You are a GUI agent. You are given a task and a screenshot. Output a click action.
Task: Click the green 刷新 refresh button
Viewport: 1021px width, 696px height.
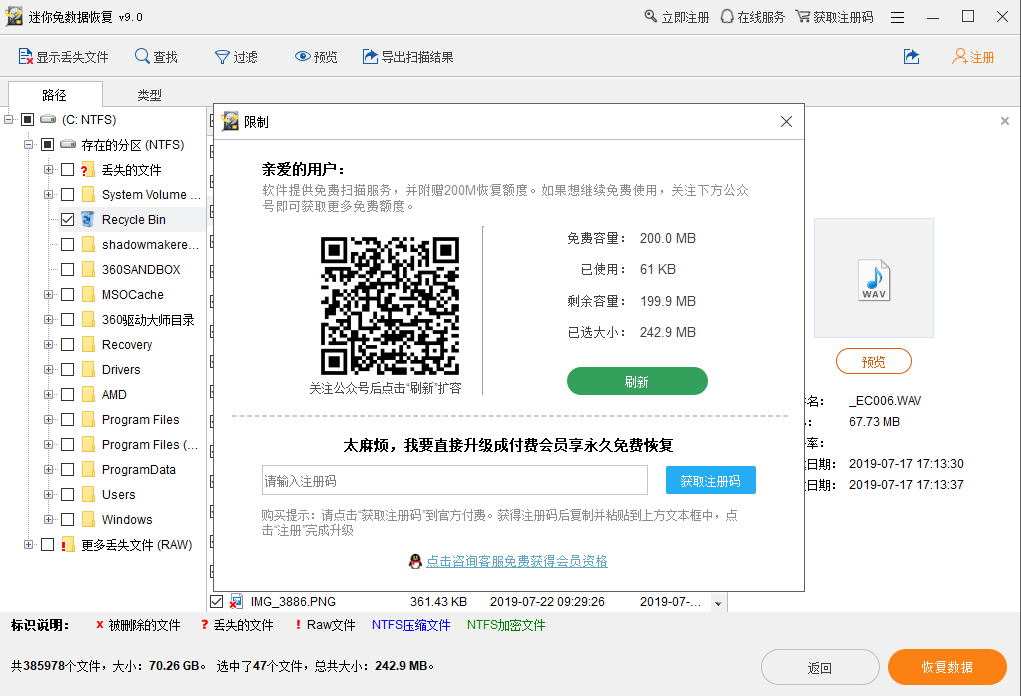coord(637,382)
